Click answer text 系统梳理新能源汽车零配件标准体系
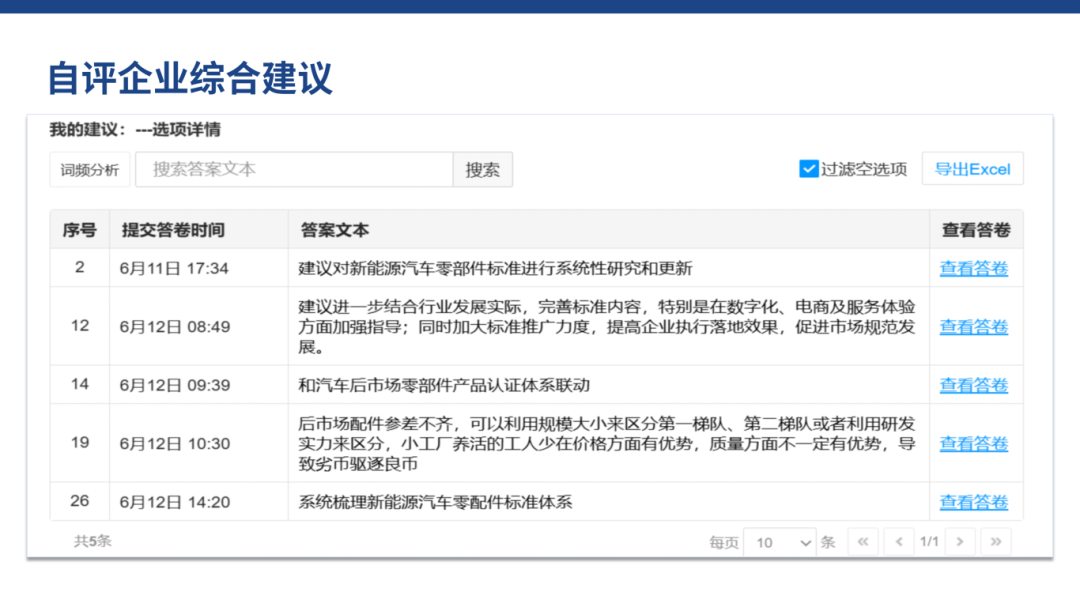1080x607 pixels. [435, 502]
